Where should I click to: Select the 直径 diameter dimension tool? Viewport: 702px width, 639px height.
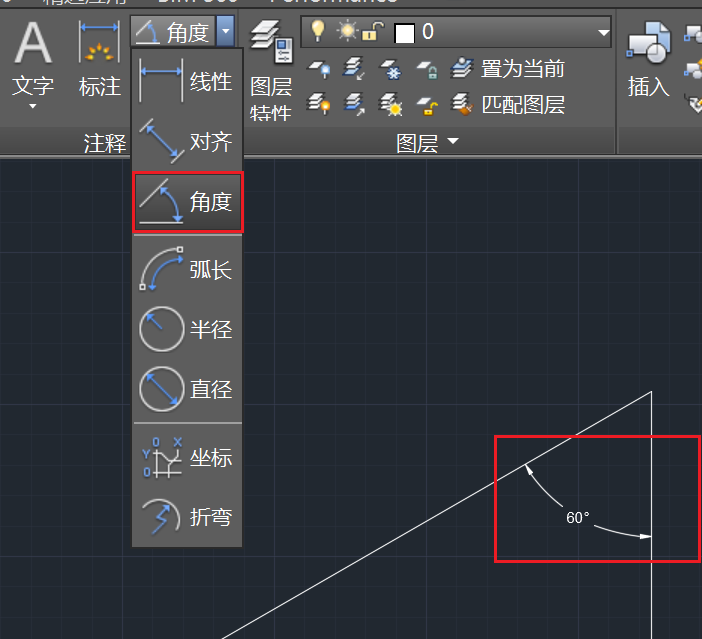click(187, 389)
